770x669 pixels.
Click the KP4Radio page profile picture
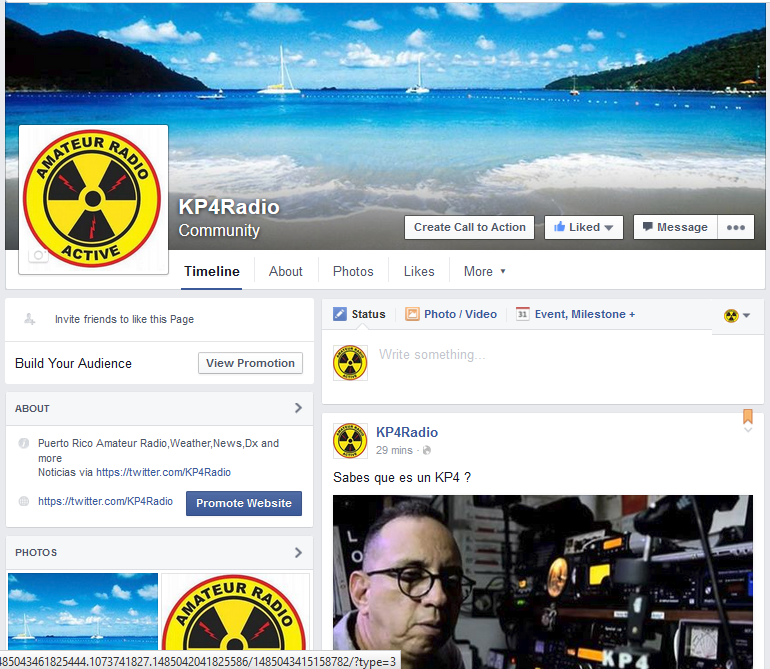pyautogui.click(x=93, y=199)
